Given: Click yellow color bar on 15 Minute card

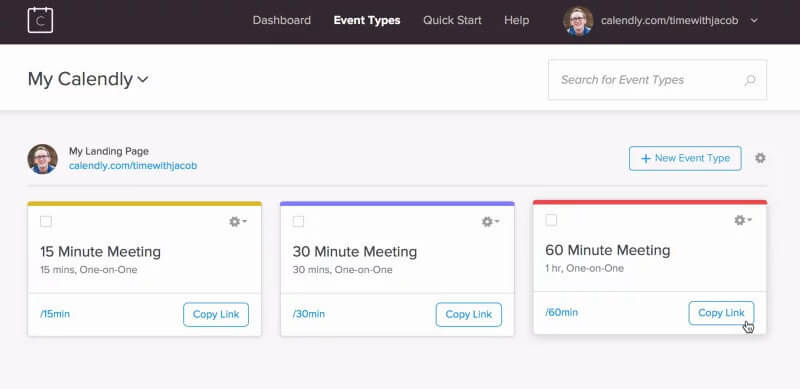Looking at the screenshot, I should (x=144, y=203).
